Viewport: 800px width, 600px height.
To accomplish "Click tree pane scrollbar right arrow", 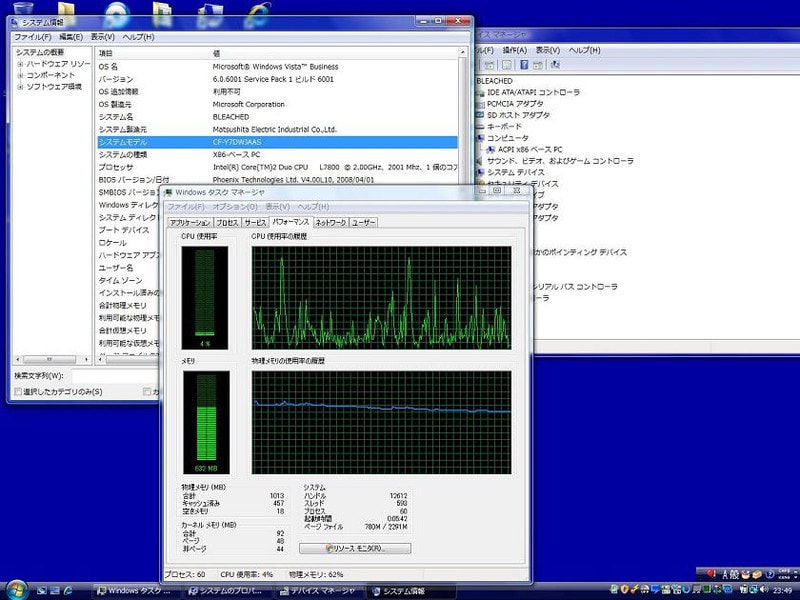I will click(x=86, y=360).
